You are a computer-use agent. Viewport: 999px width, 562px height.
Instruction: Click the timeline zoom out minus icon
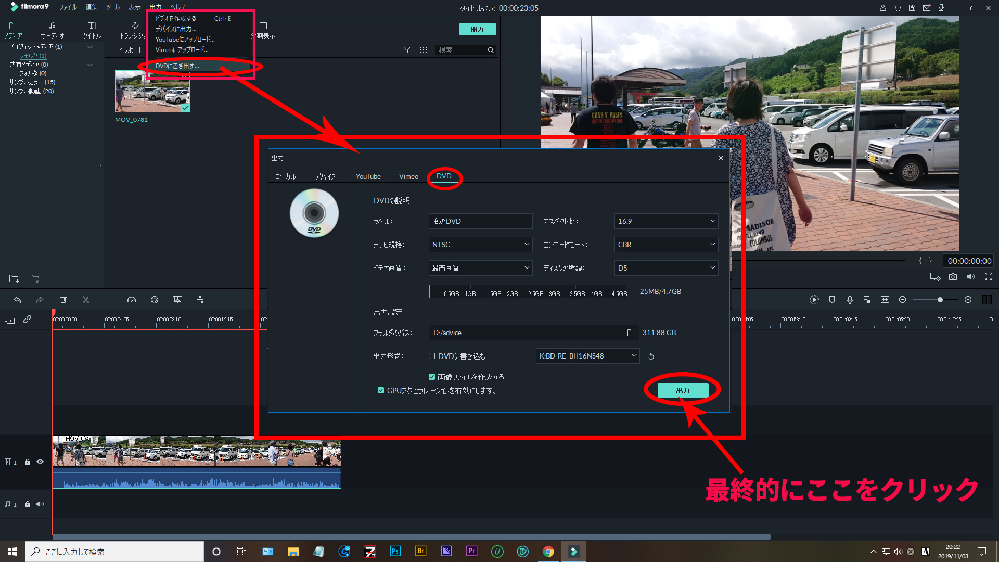click(902, 299)
